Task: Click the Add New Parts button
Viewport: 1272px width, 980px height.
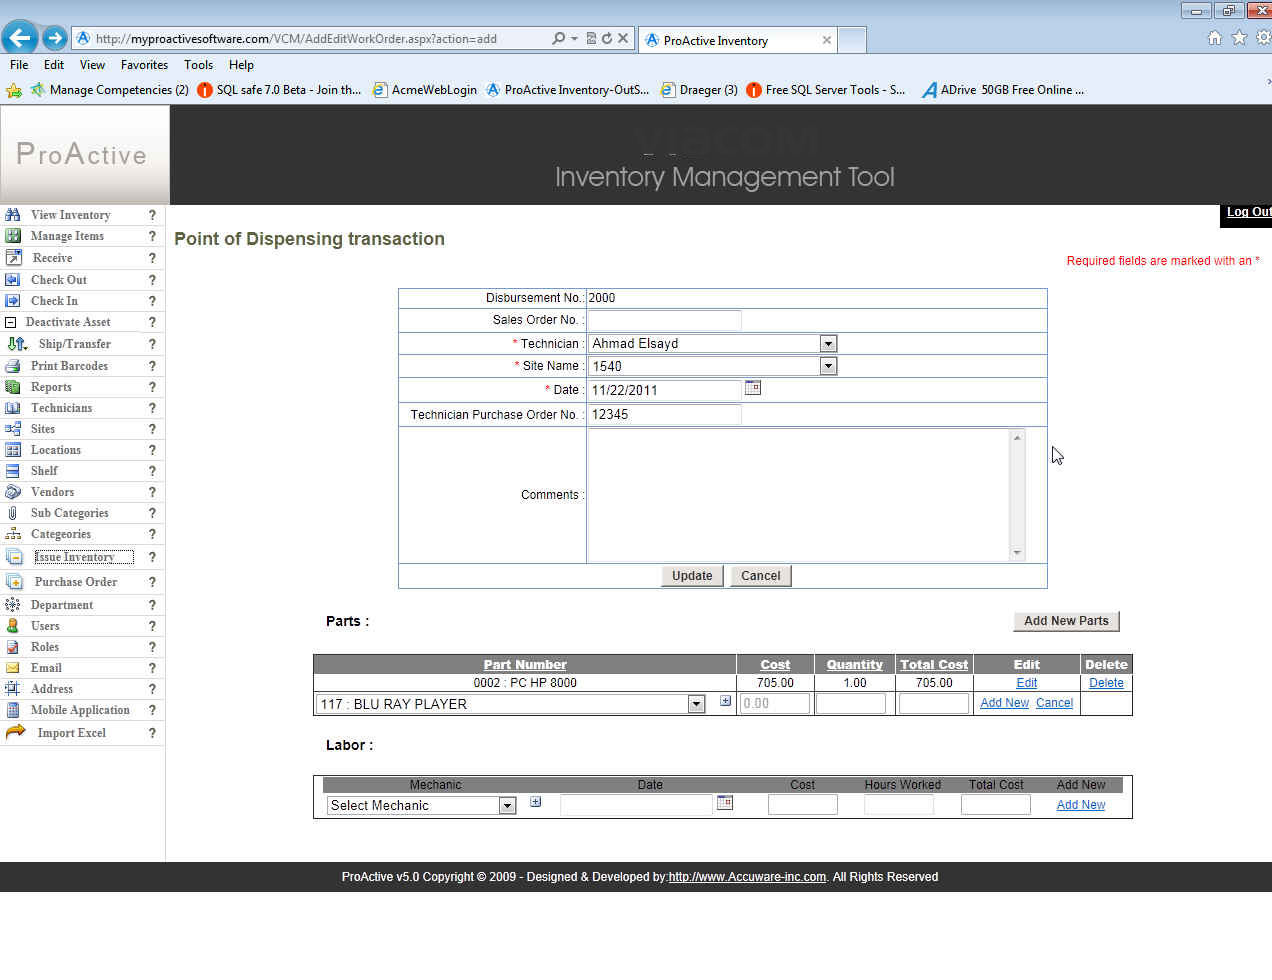Action: point(1066,621)
